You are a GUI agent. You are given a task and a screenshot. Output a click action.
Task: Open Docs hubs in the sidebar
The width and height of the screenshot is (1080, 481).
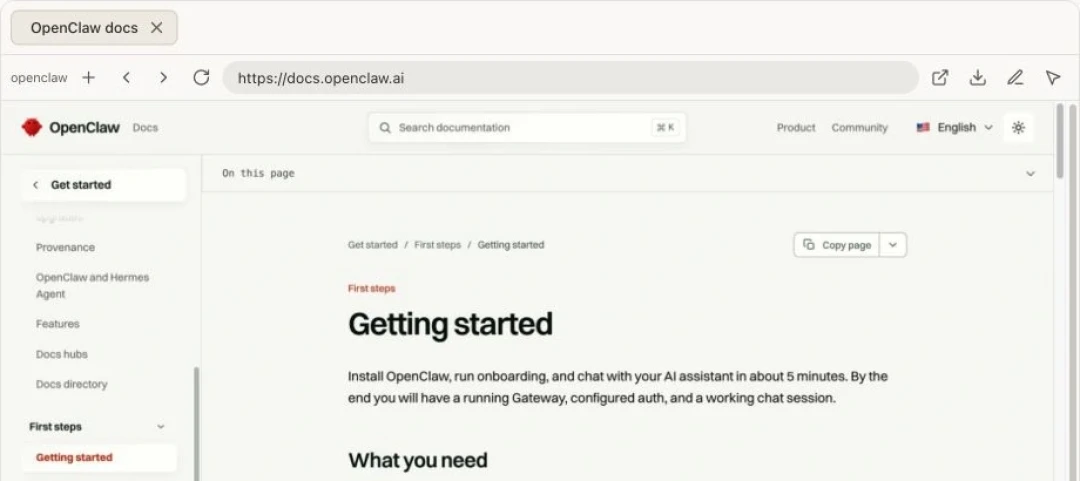tap(62, 354)
